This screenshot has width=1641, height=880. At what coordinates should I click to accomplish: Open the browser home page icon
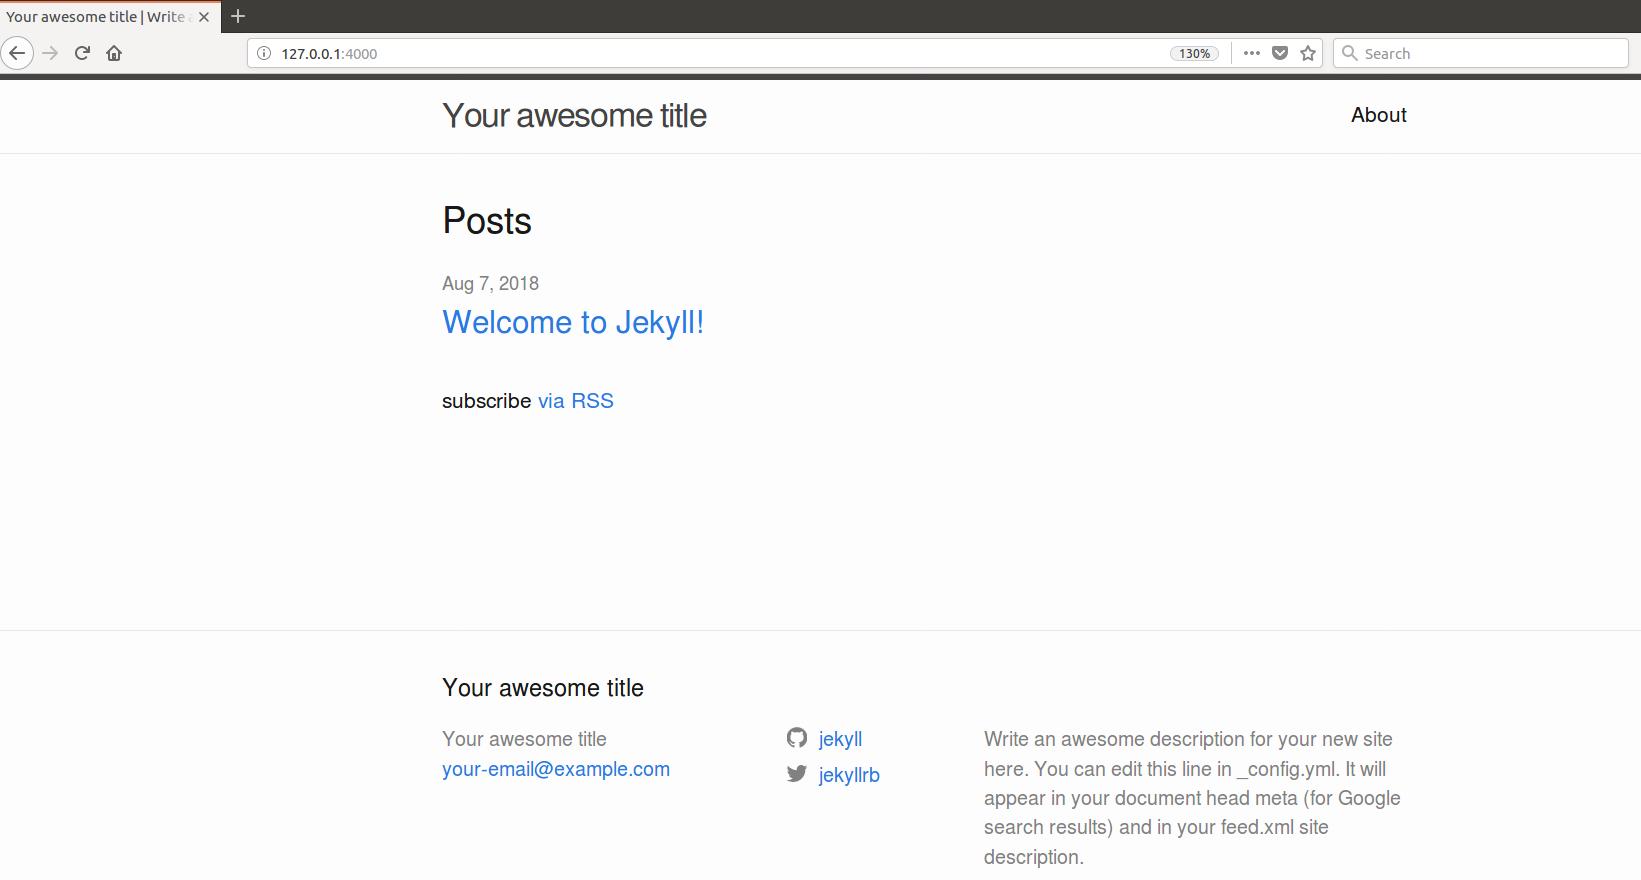coord(114,53)
